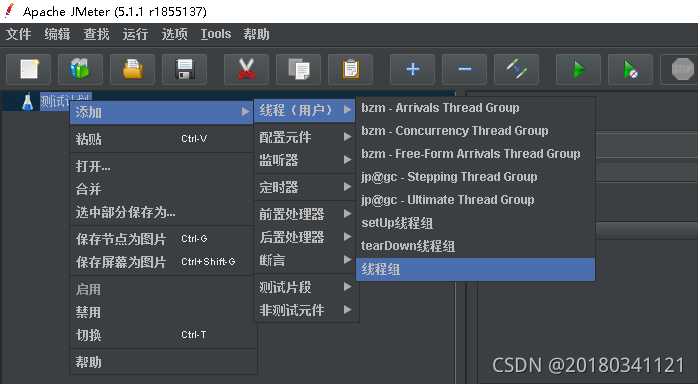Open the 帮助 menu in menu bar
Viewport: 698px width, 384px height.
(x=256, y=34)
